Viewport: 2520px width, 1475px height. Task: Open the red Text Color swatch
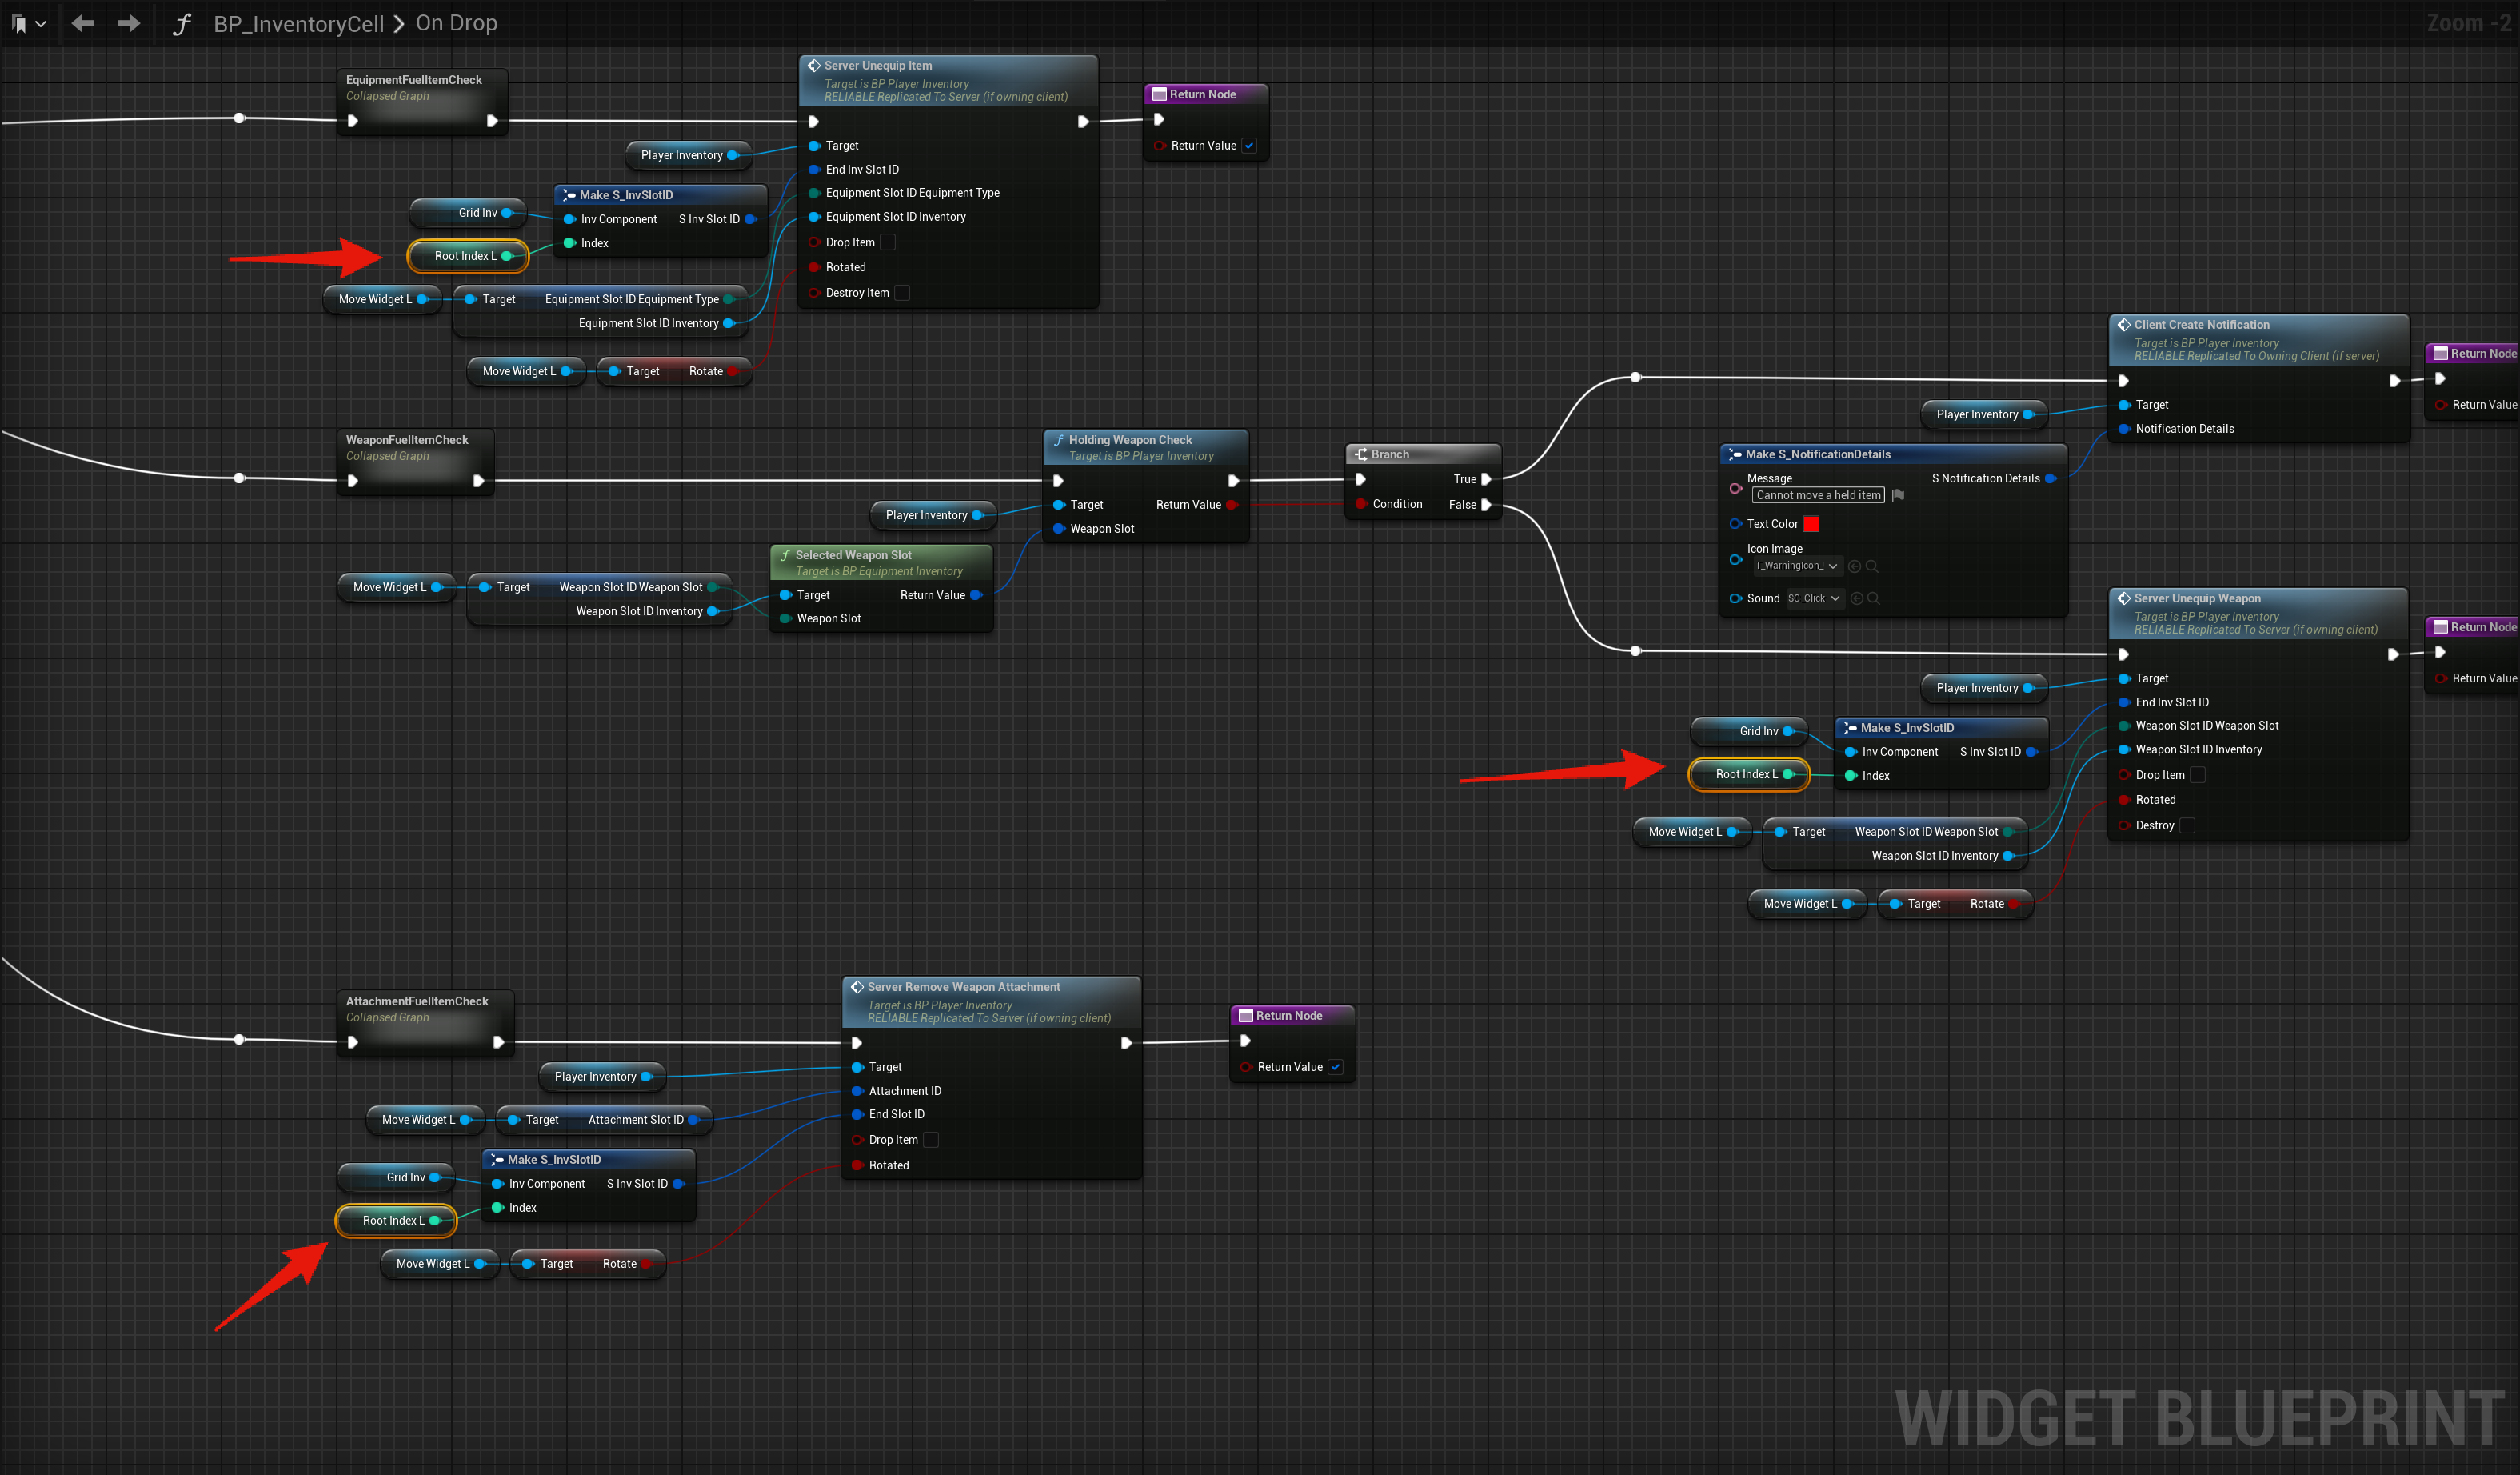pos(1811,524)
